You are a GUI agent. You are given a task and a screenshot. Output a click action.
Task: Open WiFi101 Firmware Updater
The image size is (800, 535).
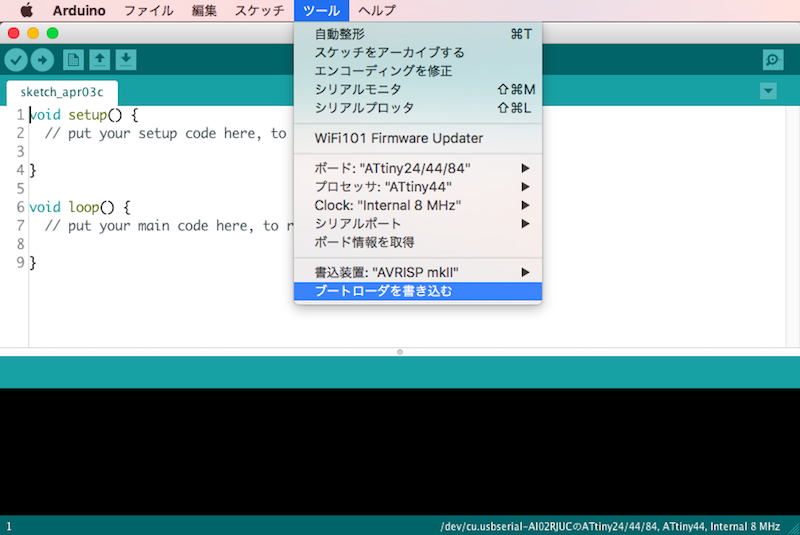[418, 138]
